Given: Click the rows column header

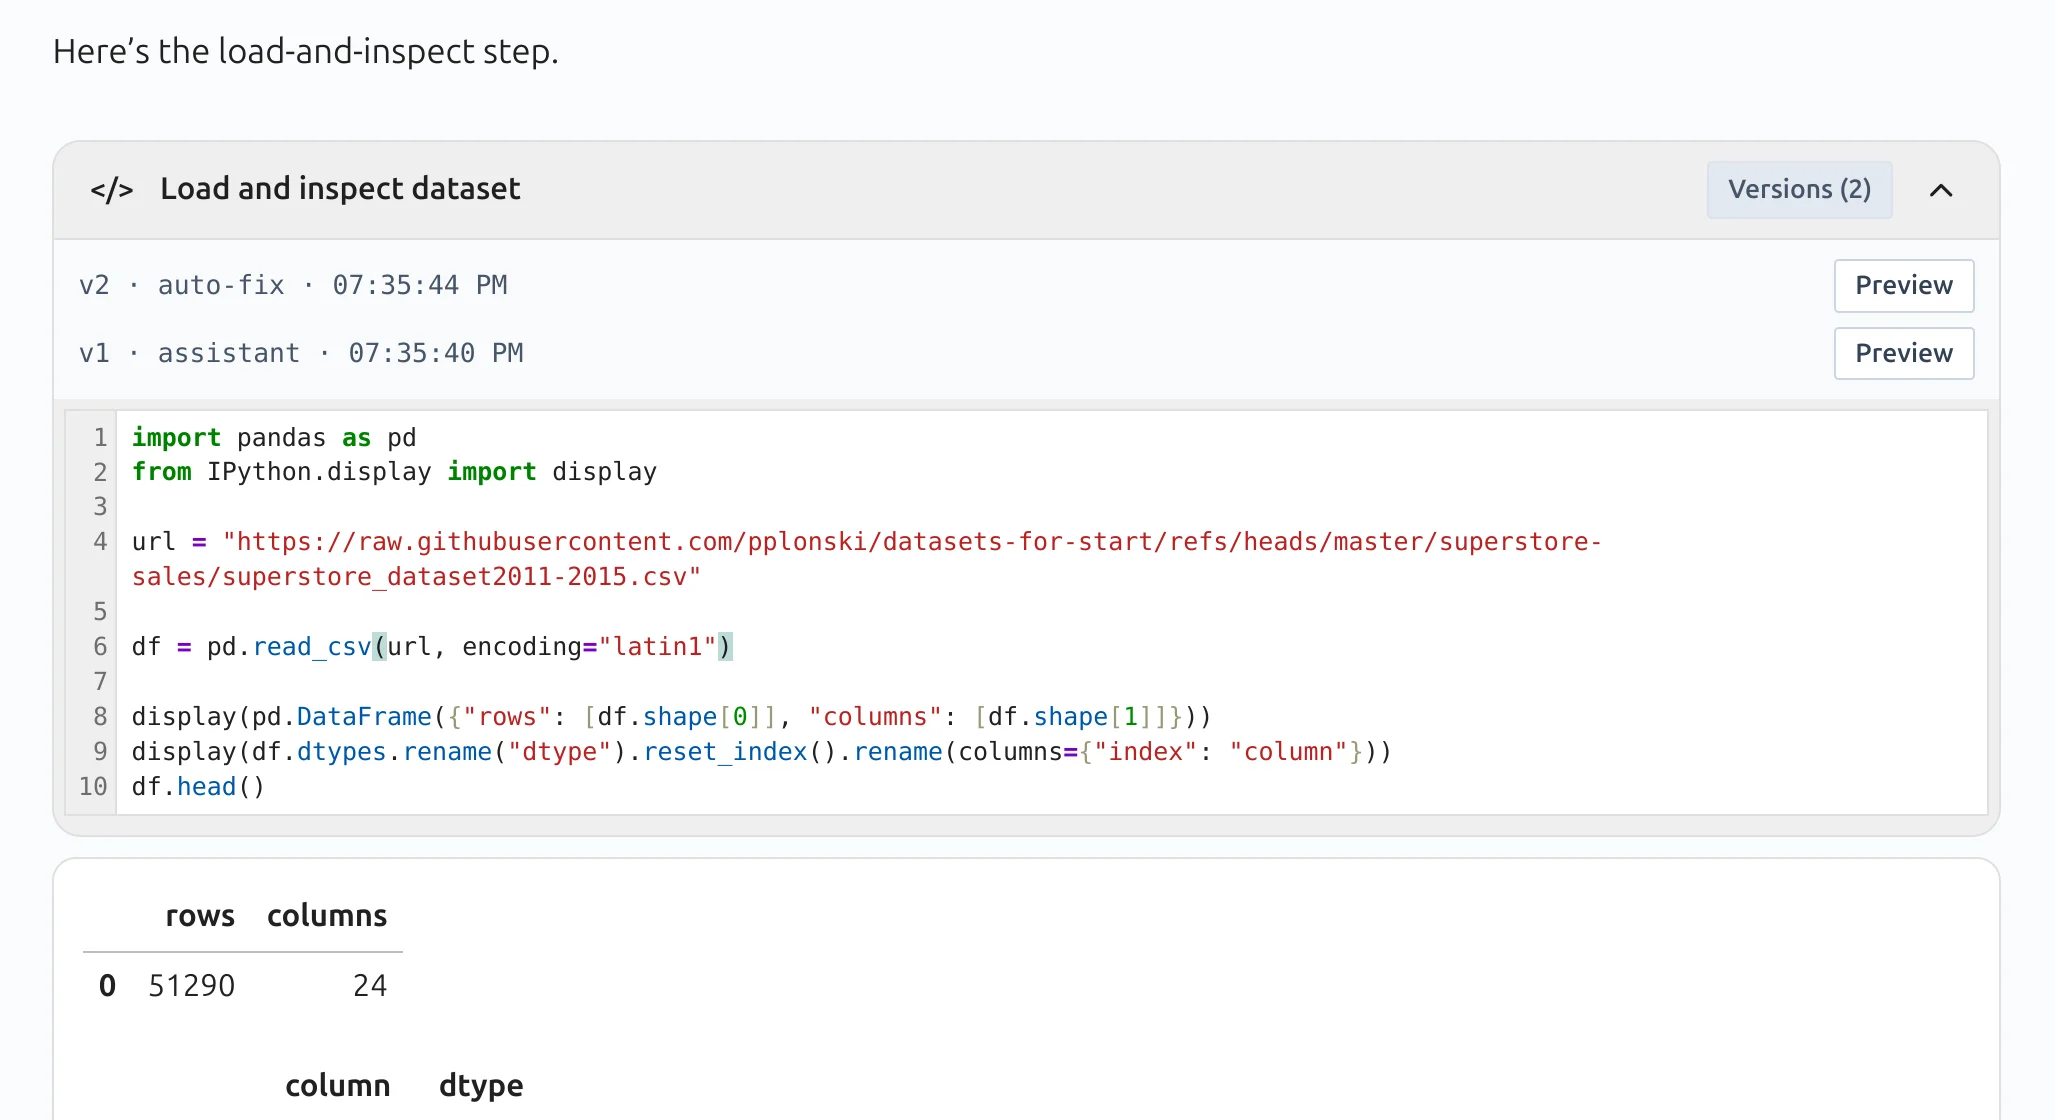Looking at the screenshot, I should (200, 915).
